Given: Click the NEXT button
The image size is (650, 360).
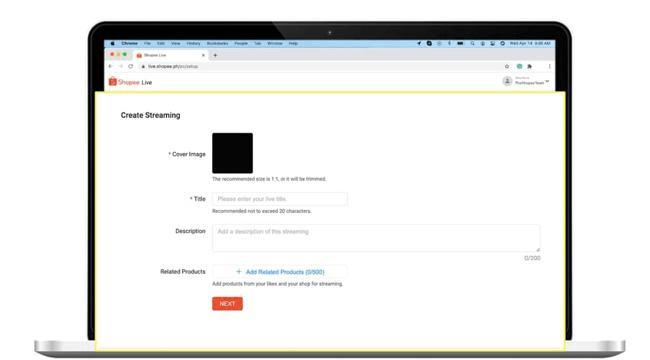Looking at the screenshot, I should [227, 304].
